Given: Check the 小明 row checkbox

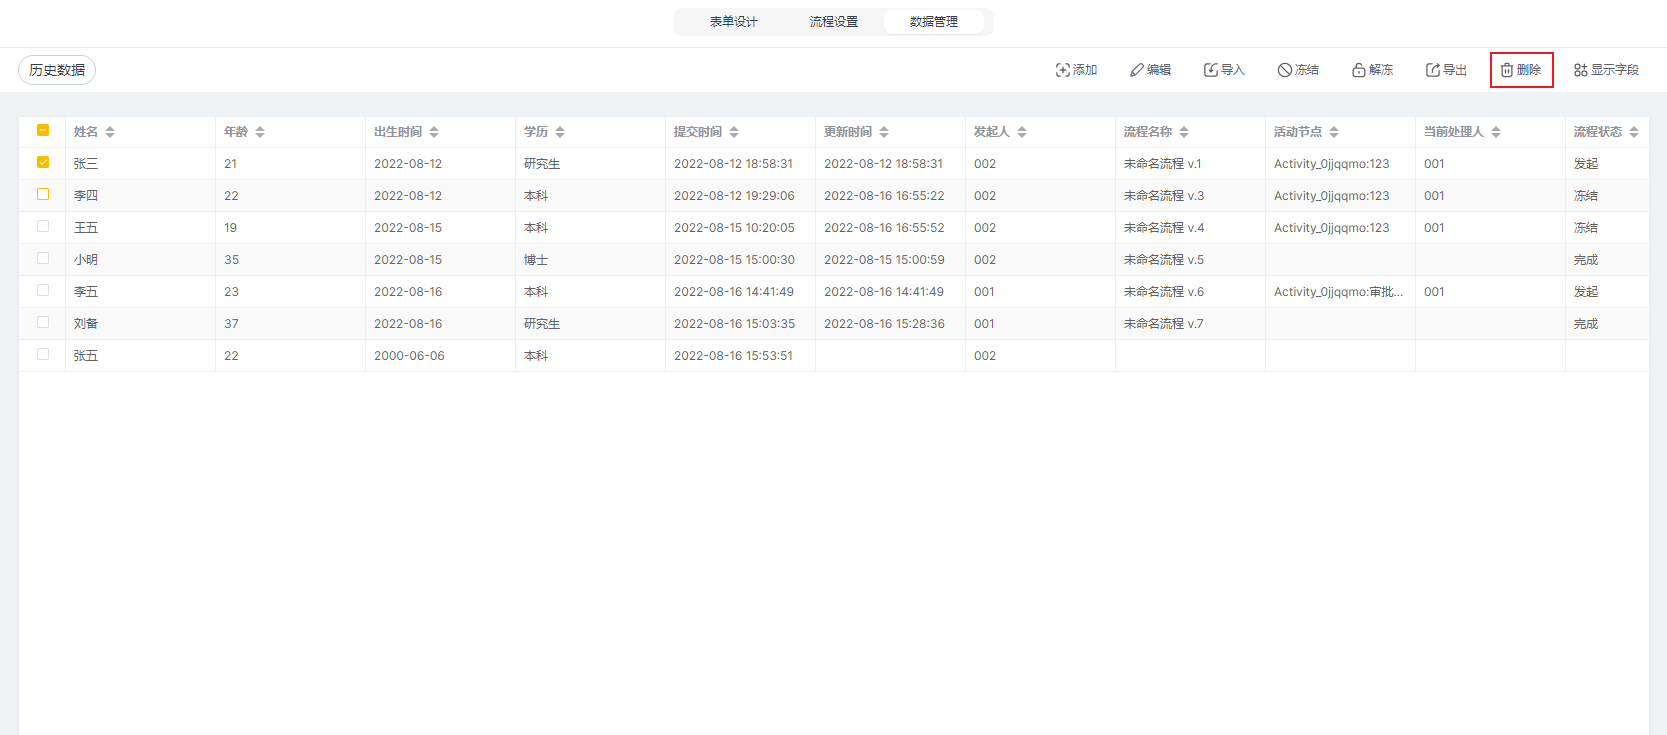Looking at the screenshot, I should pyautogui.click(x=43, y=258).
